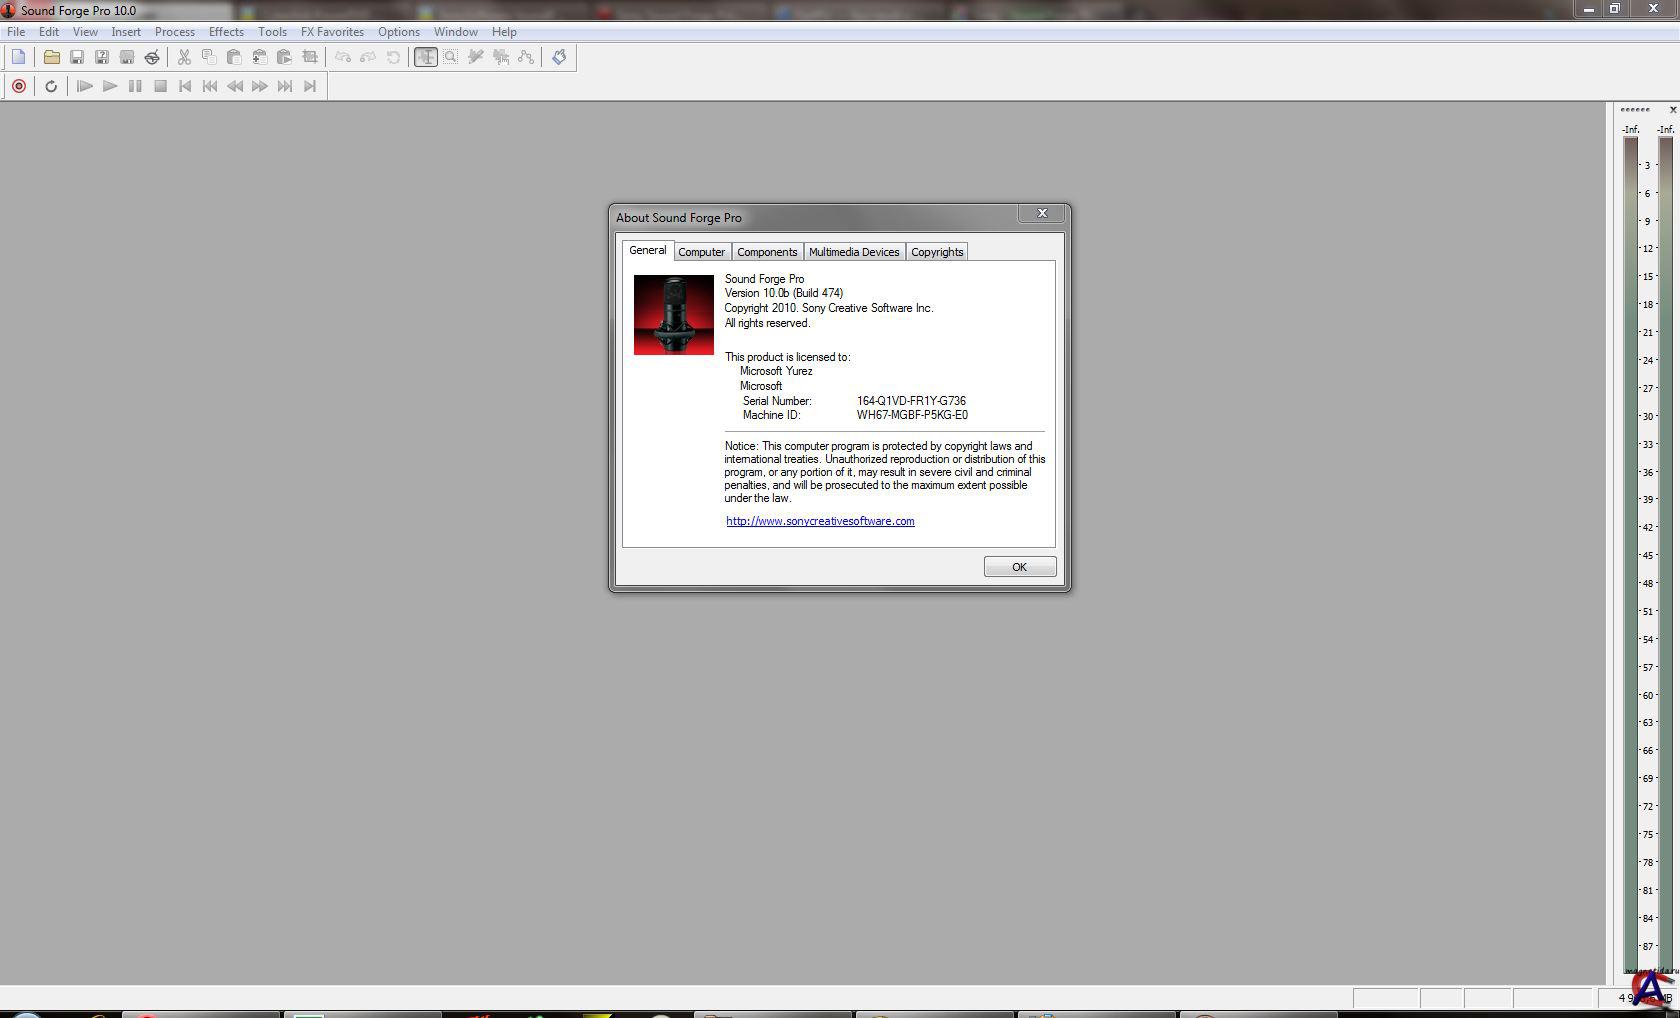
Task: Click the Next marker transport button
Action: 285,86
